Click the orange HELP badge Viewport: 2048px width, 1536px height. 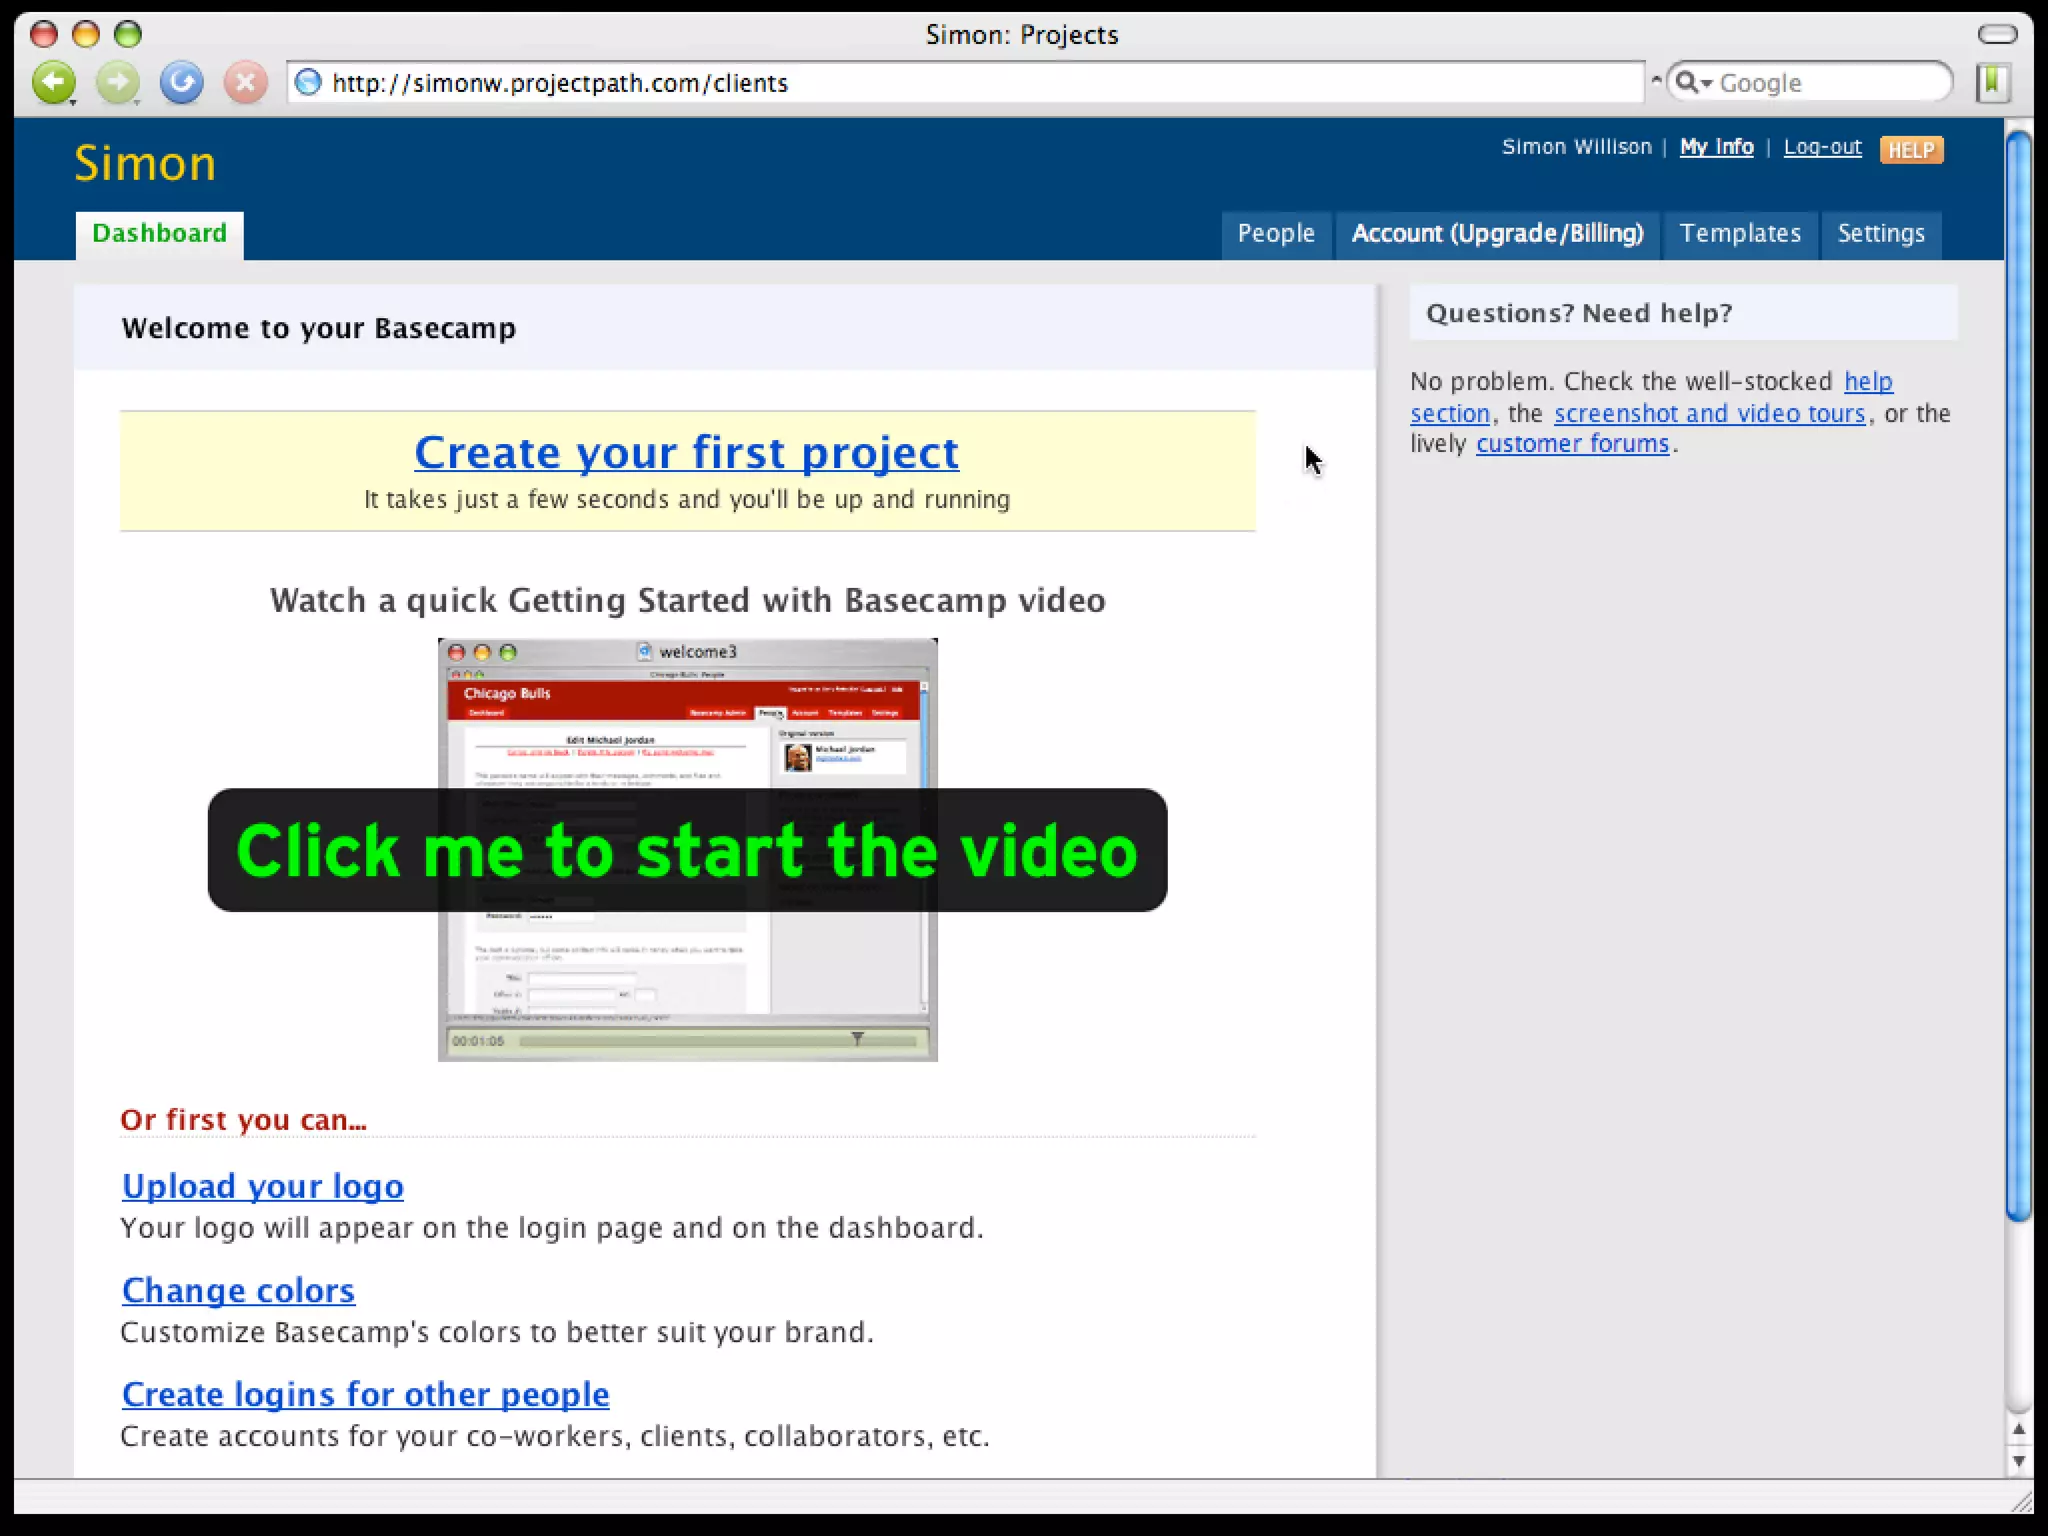(x=1910, y=150)
